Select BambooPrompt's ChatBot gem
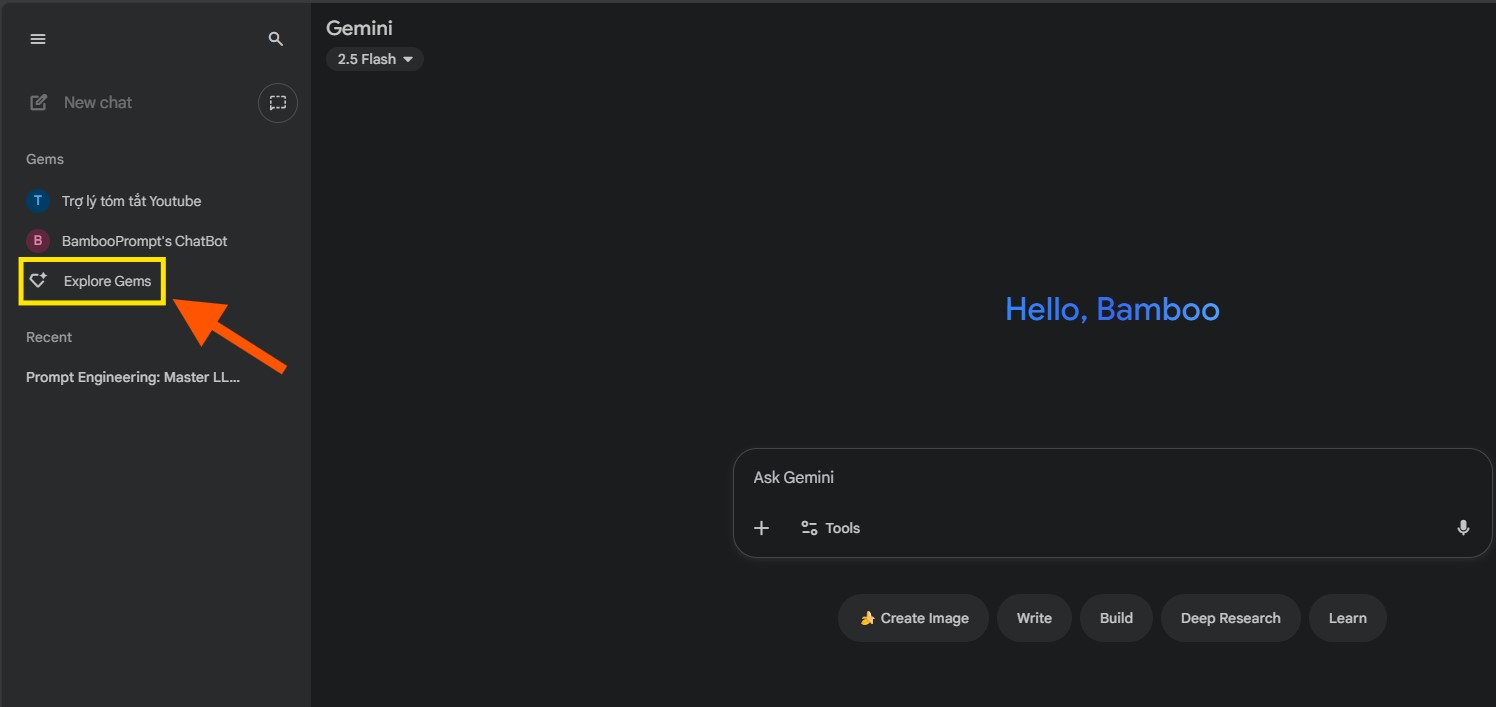The image size is (1496, 707). pyautogui.click(x=145, y=241)
